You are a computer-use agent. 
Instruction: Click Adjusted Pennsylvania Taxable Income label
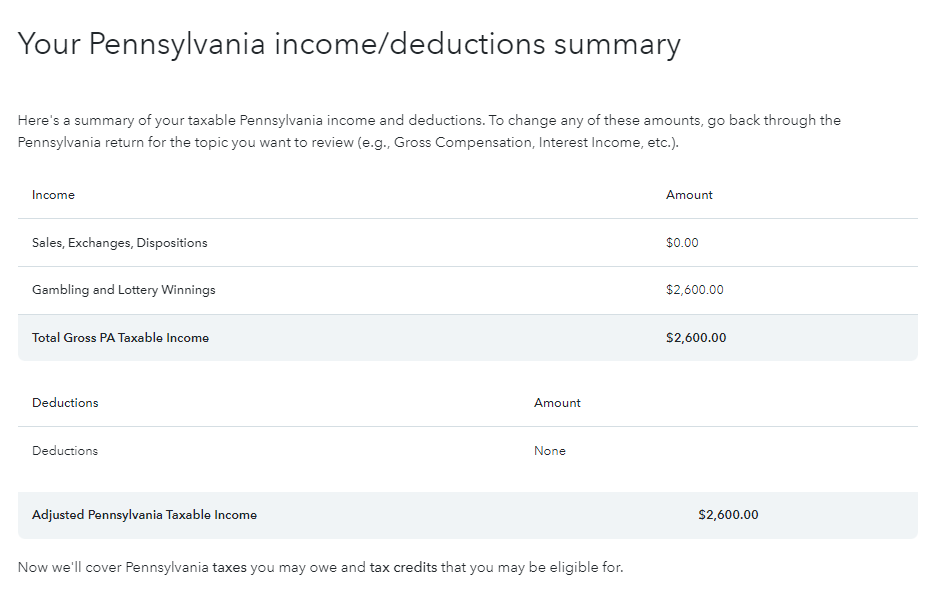pyautogui.click(x=144, y=514)
